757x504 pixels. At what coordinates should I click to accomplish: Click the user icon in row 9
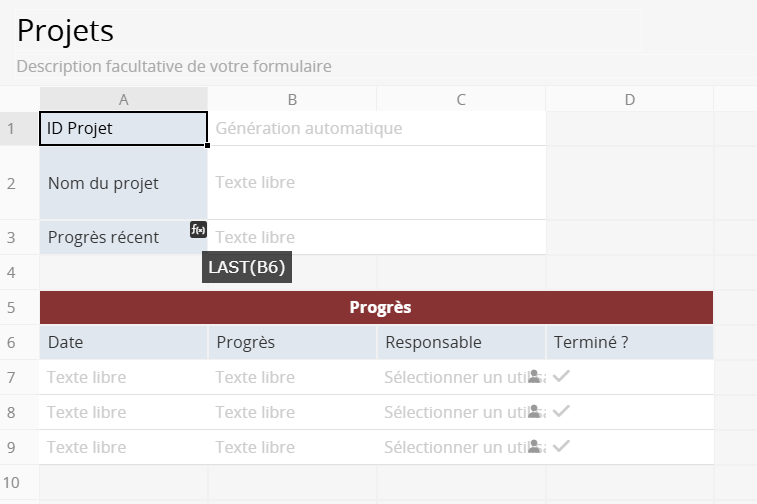pos(535,446)
